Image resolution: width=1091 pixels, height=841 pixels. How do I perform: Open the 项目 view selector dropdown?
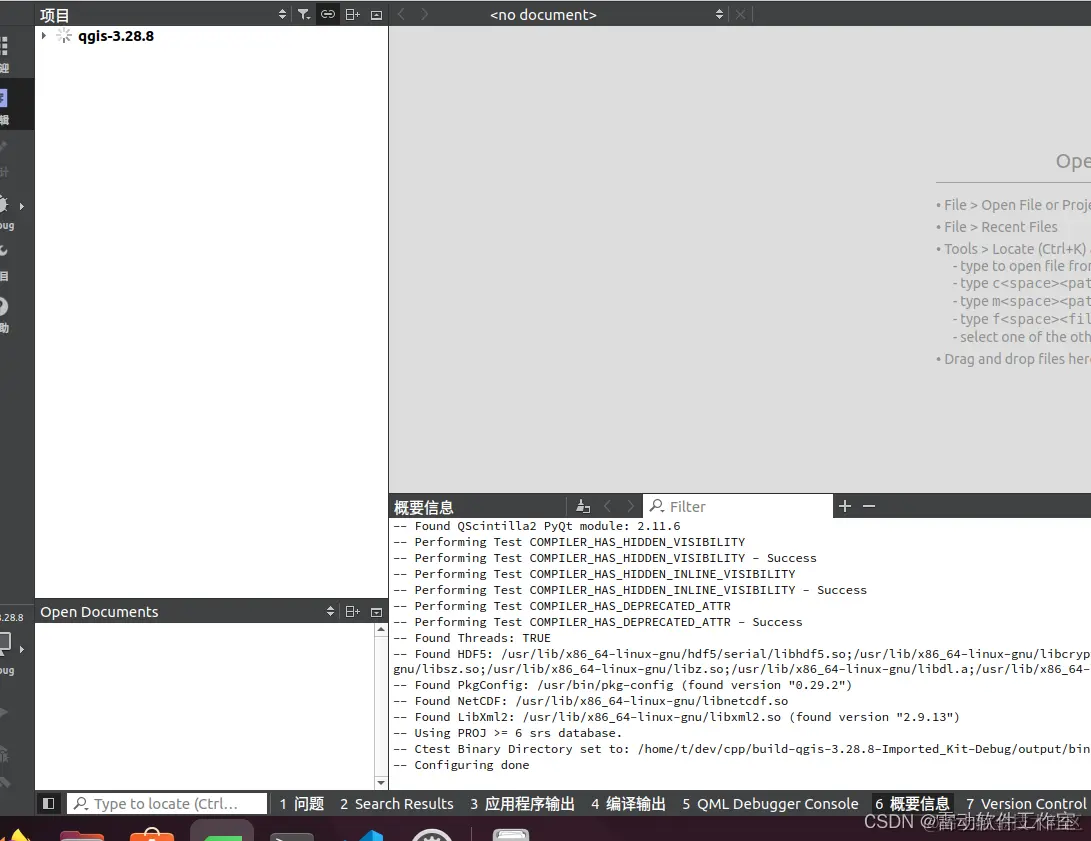282,14
